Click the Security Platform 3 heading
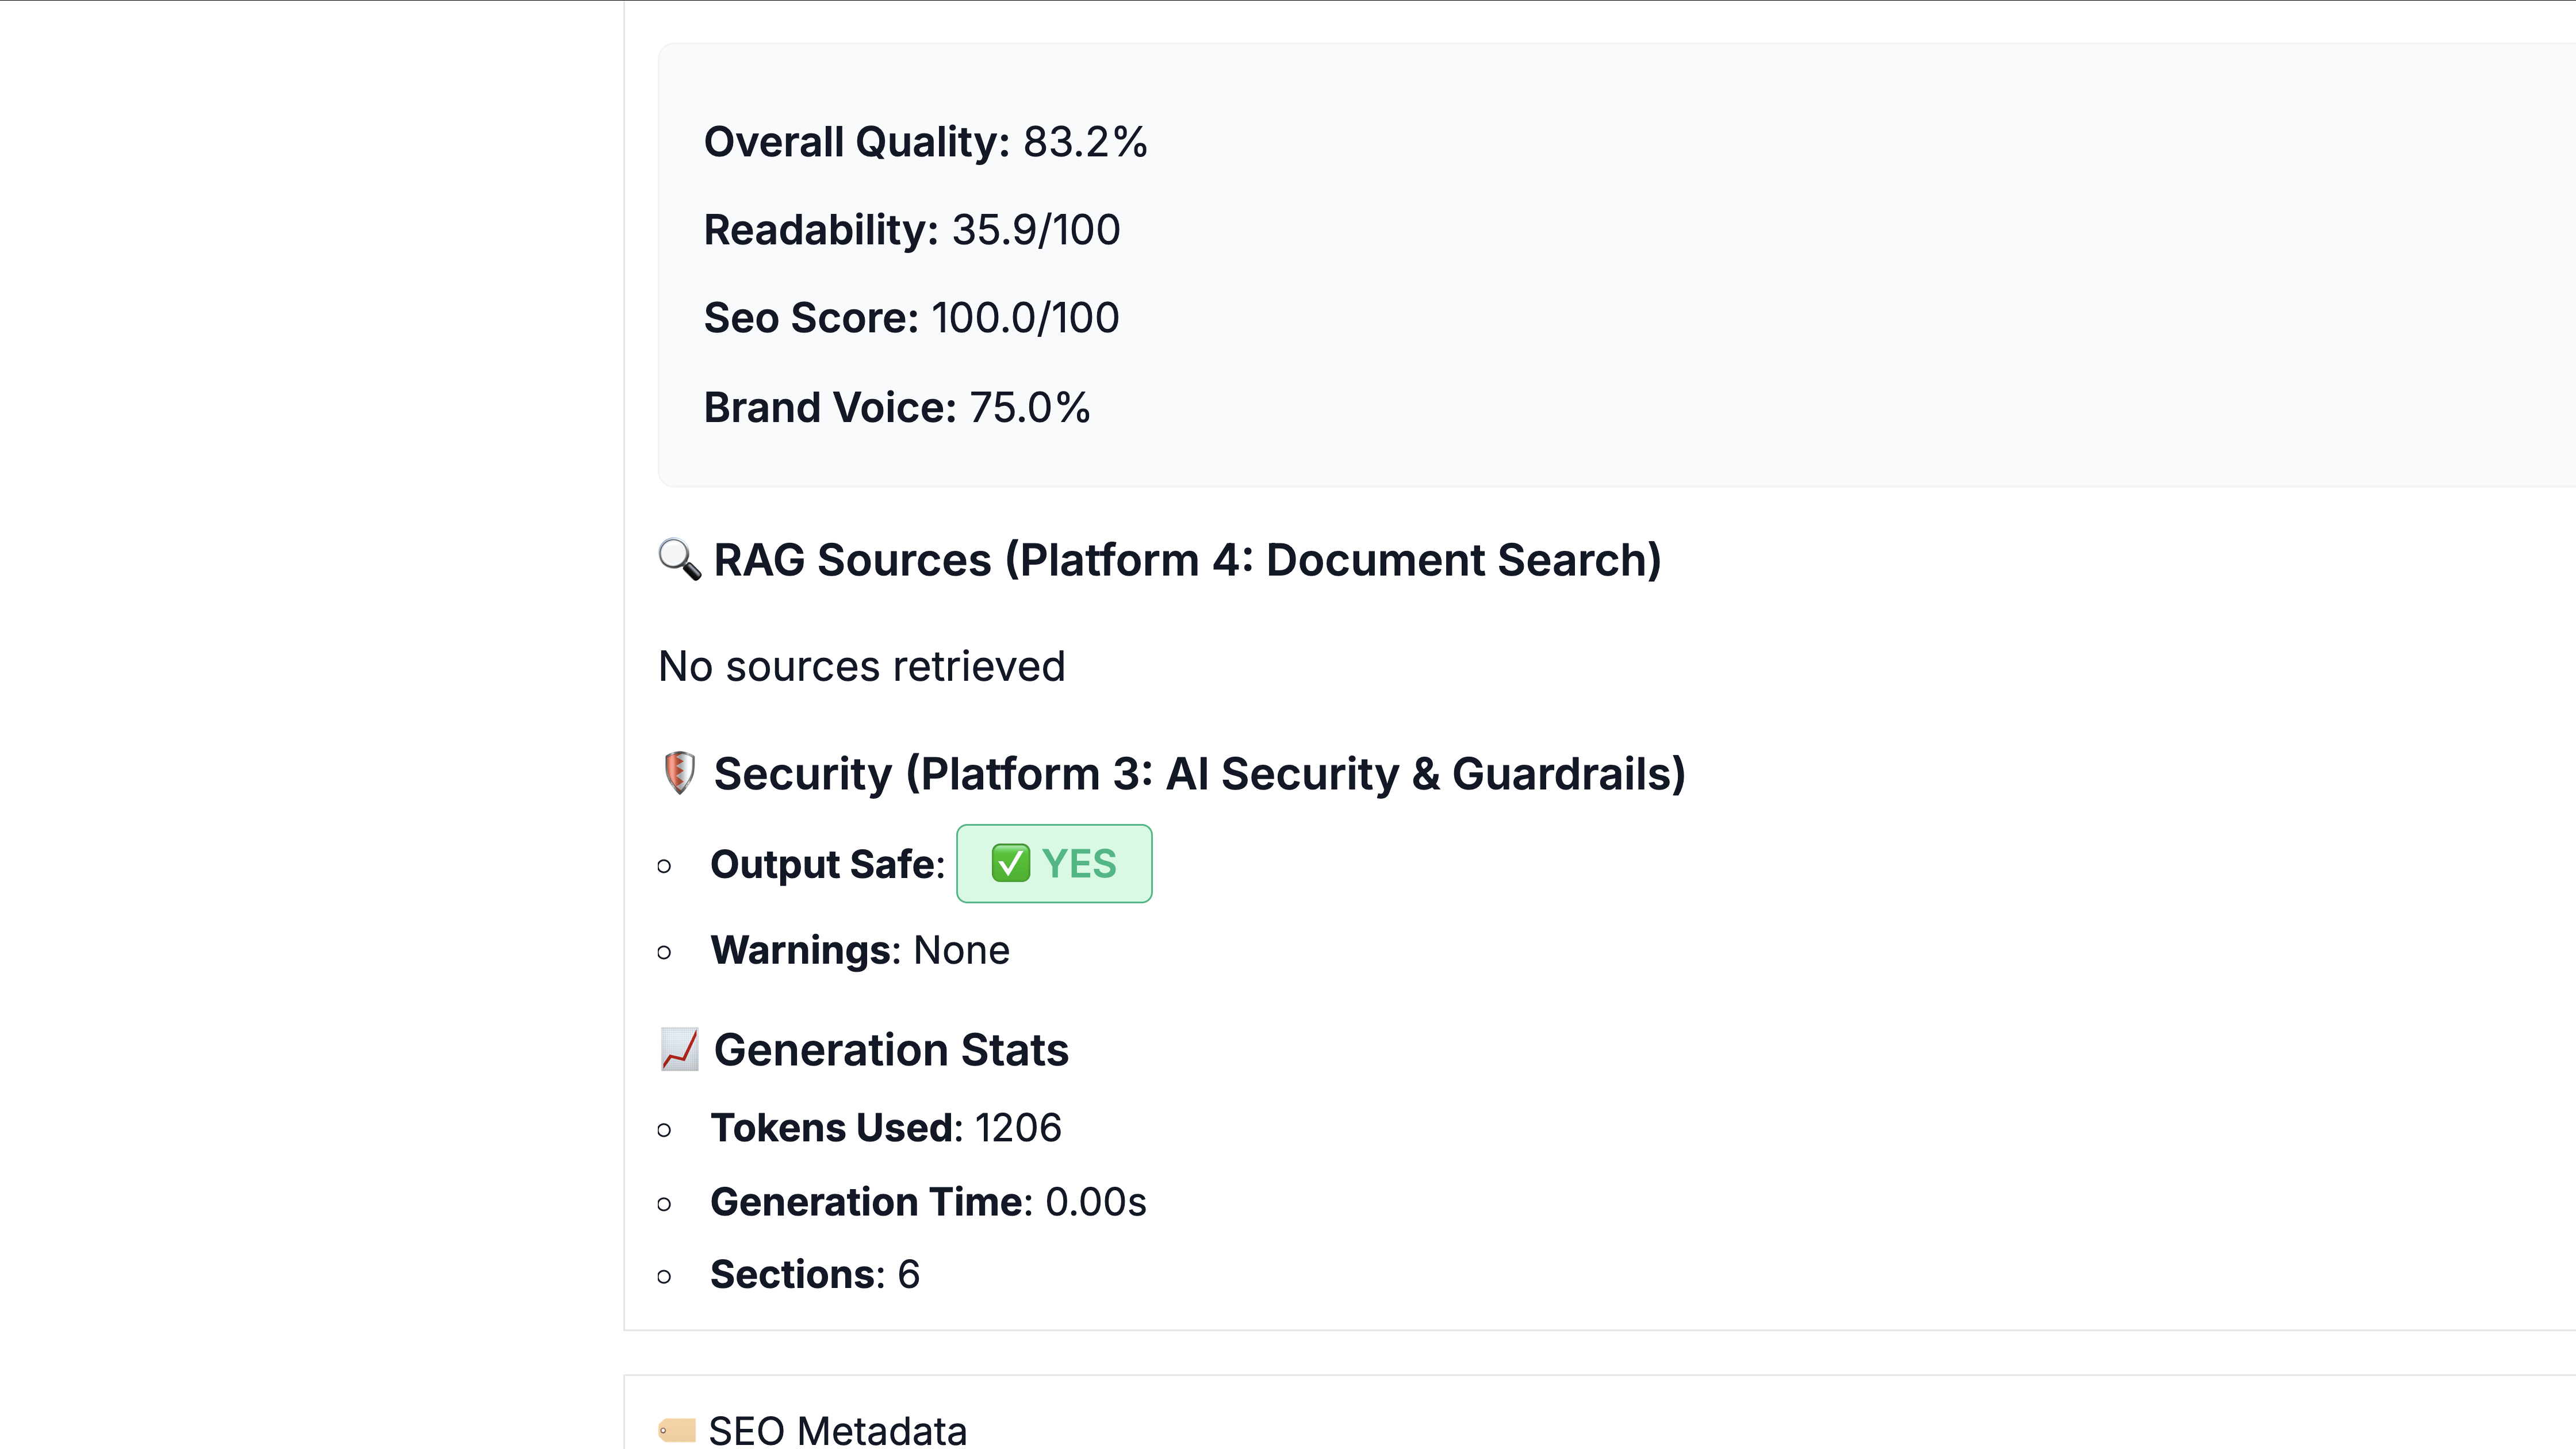The width and height of the screenshot is (2576, 1449). (1199, 773)
